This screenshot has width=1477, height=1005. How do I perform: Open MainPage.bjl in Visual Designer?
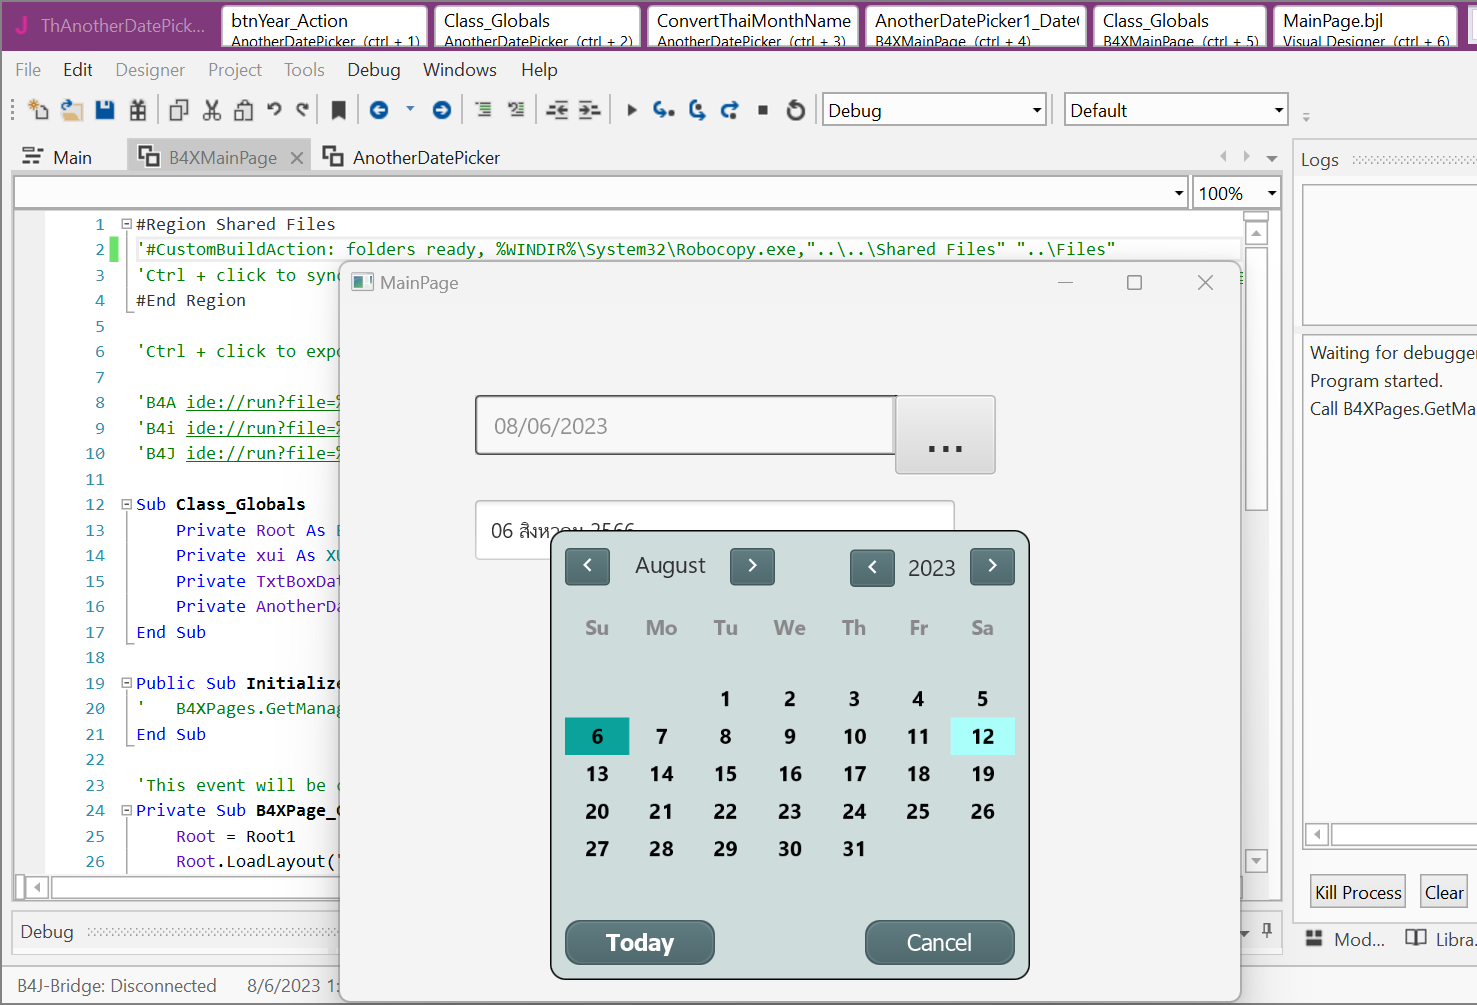(1365, 27)
